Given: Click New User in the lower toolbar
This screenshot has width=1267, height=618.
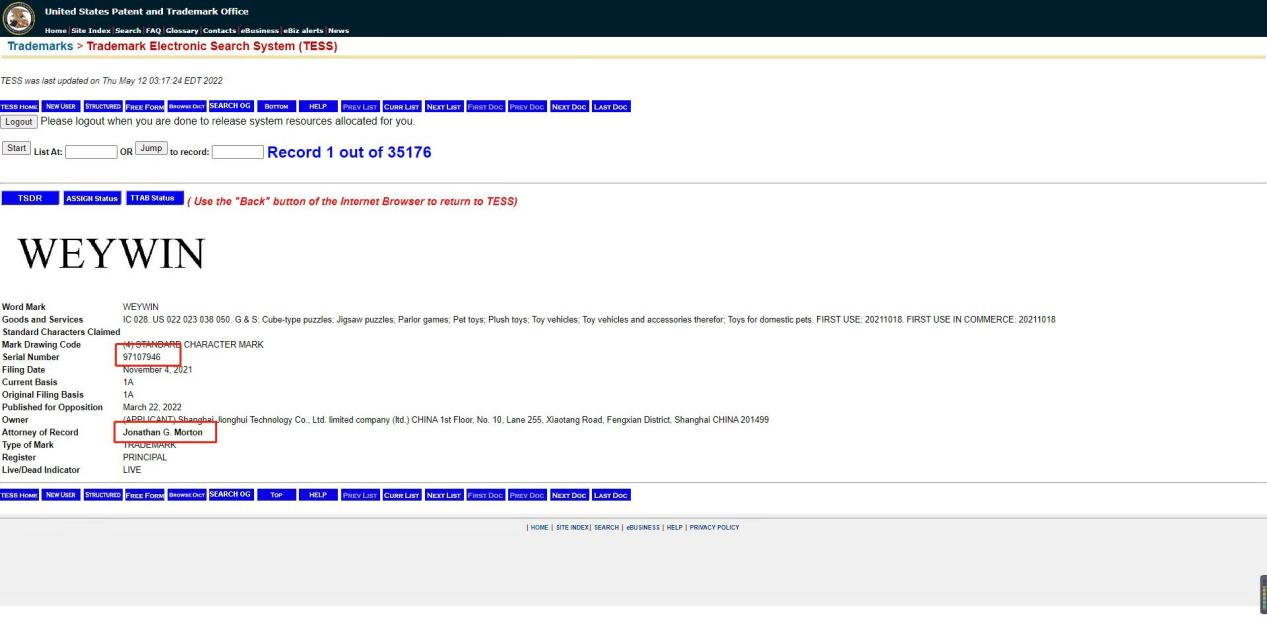Looking at the screenshot, I should 60,495.
